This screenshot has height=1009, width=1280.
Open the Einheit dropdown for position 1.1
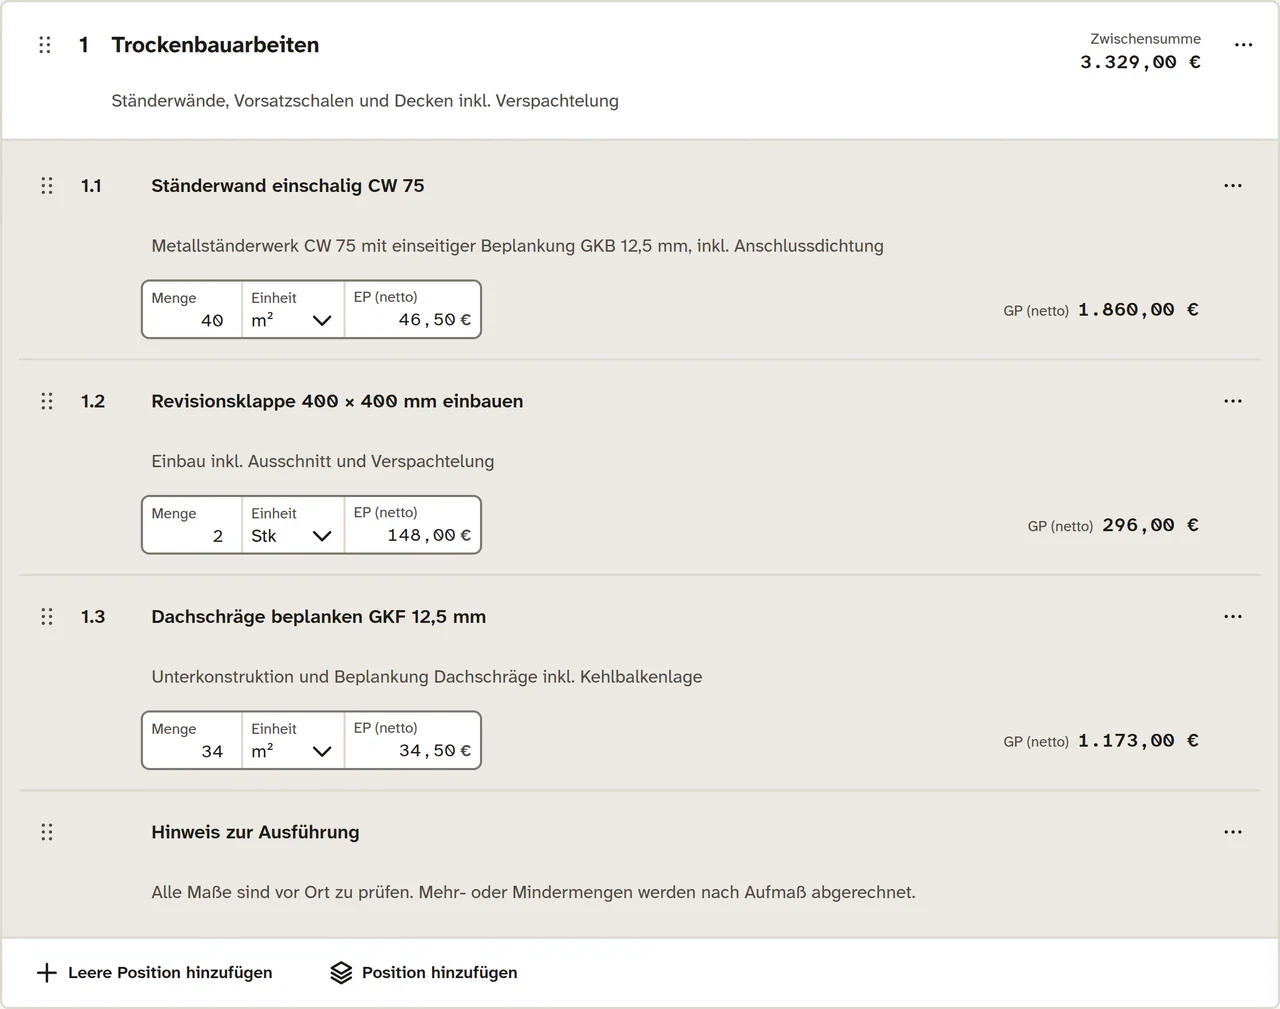tap(293, 309)
